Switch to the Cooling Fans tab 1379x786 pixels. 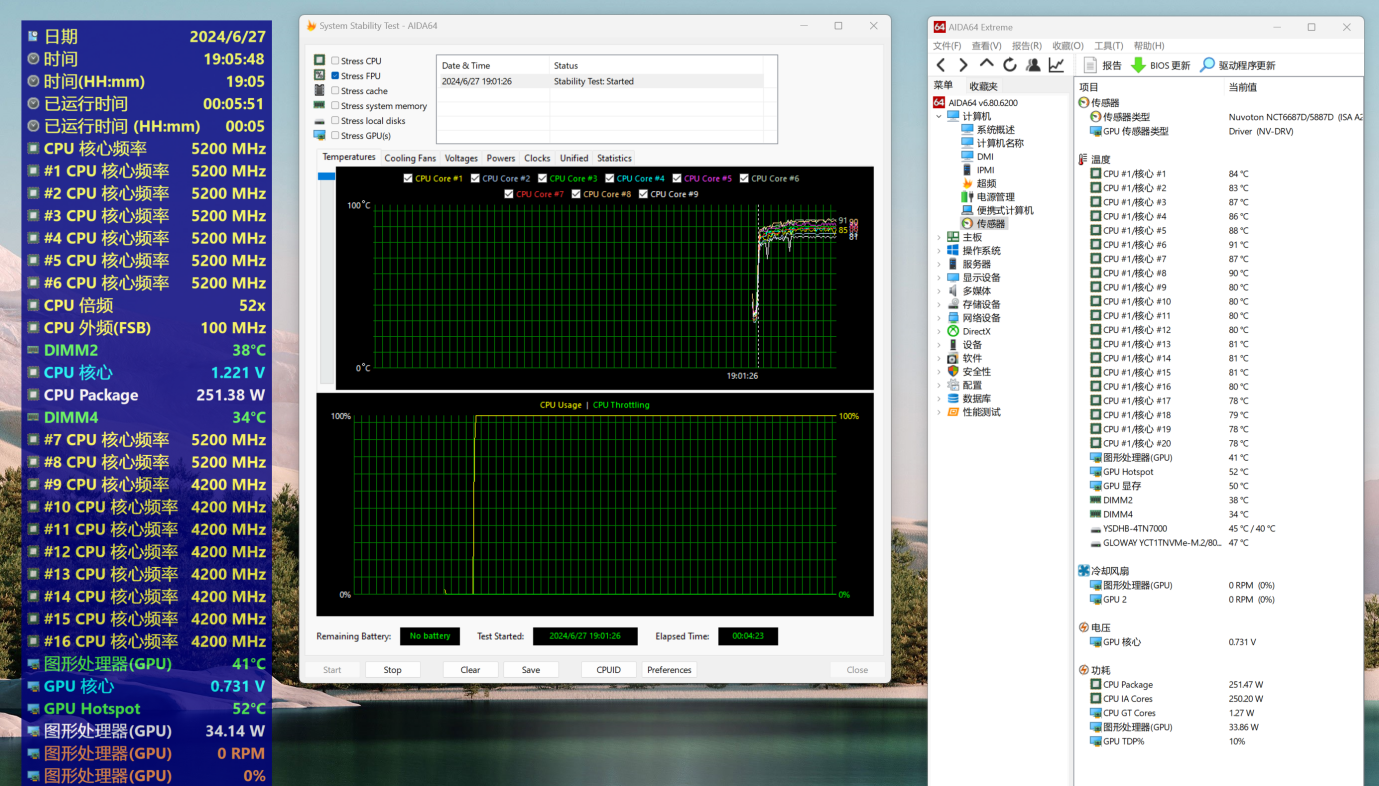click(x=410, y=158)
